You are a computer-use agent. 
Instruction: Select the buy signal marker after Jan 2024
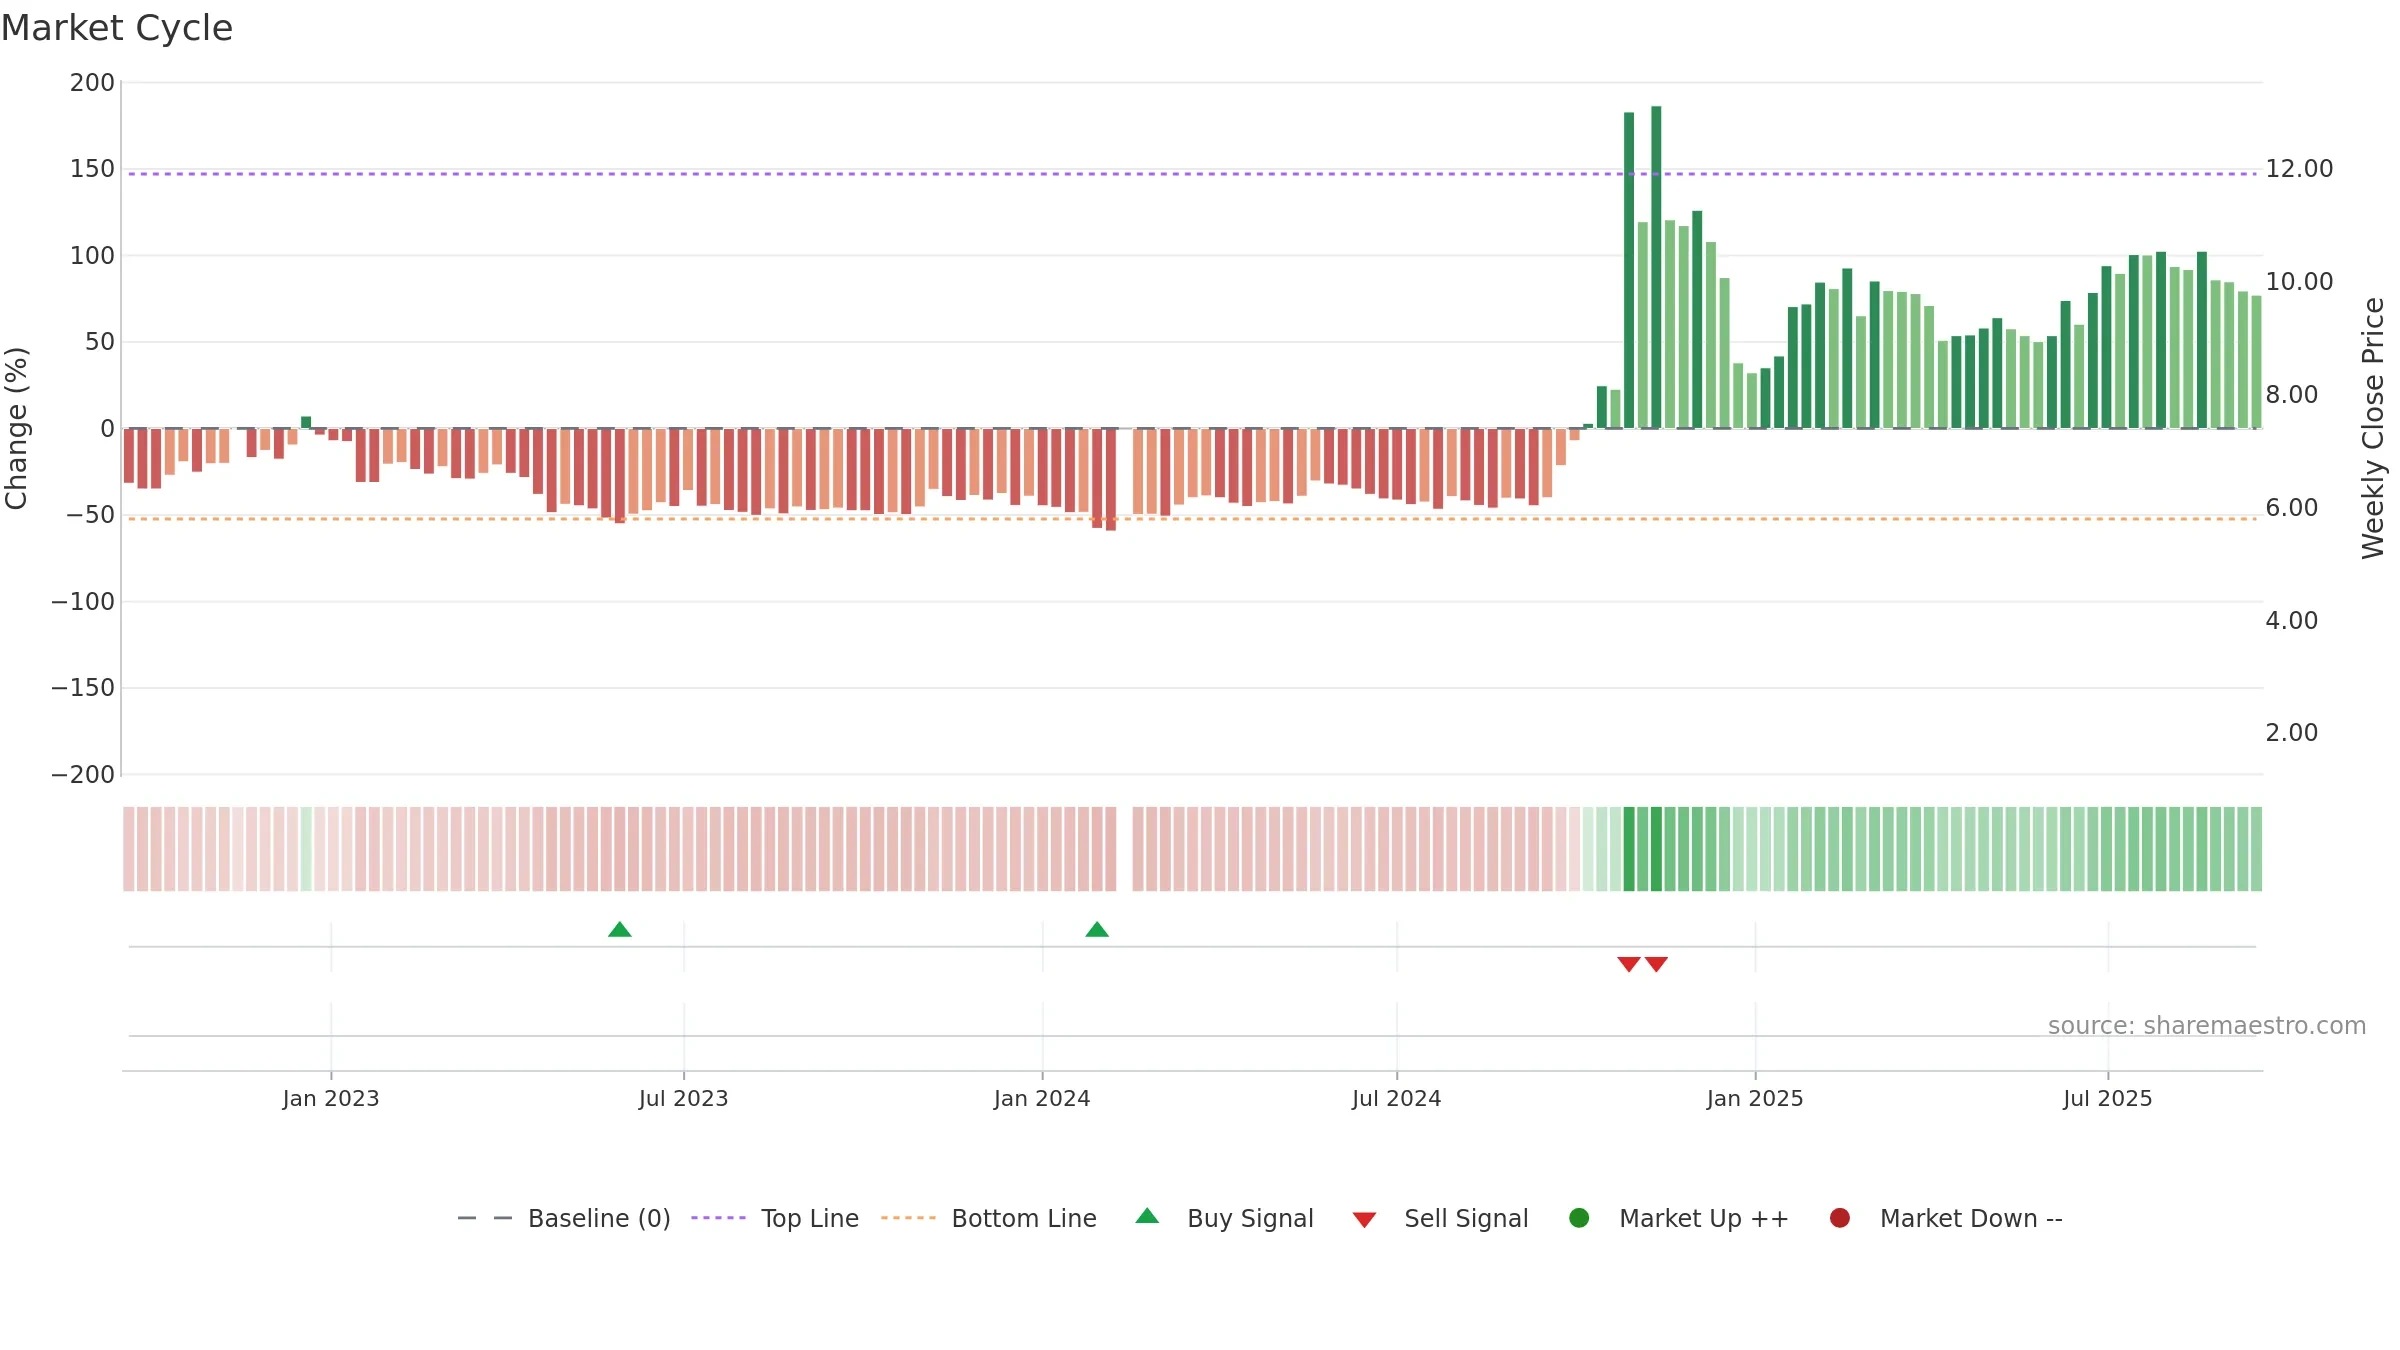pos(1097,930)
